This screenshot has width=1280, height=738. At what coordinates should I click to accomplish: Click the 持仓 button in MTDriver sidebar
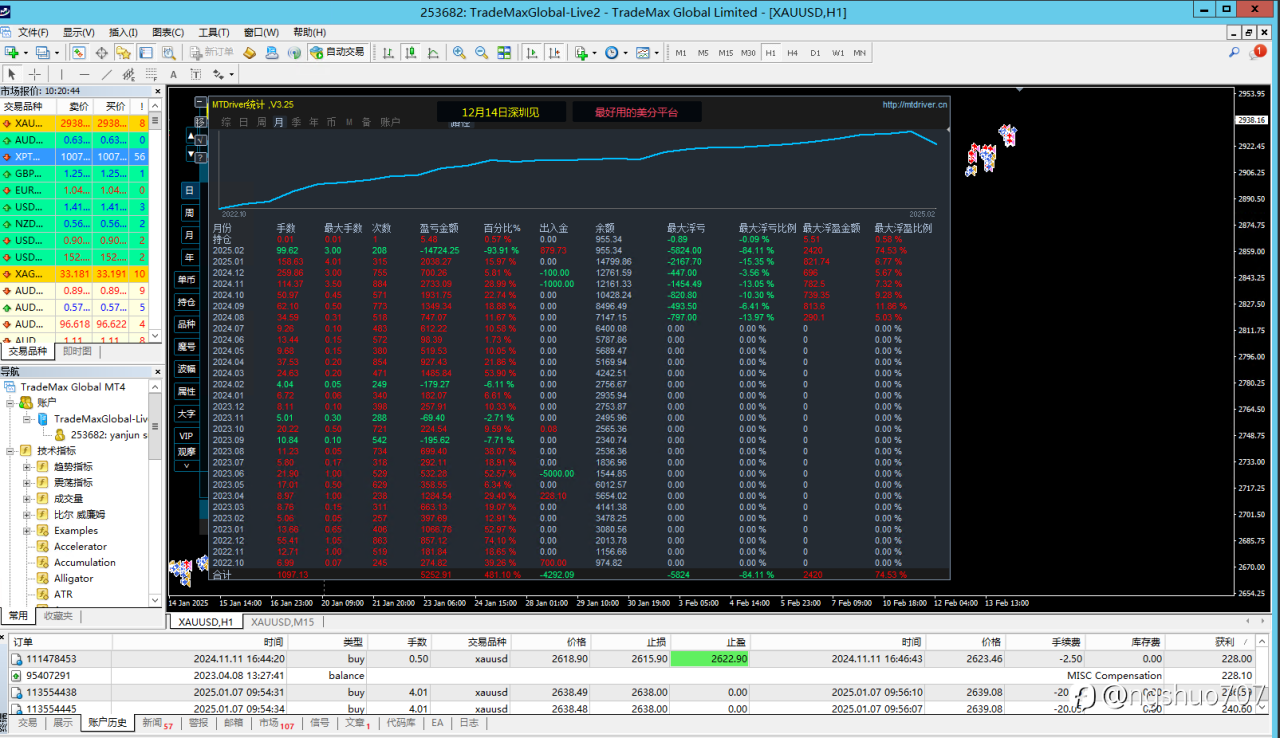click(x=187, y=302)
